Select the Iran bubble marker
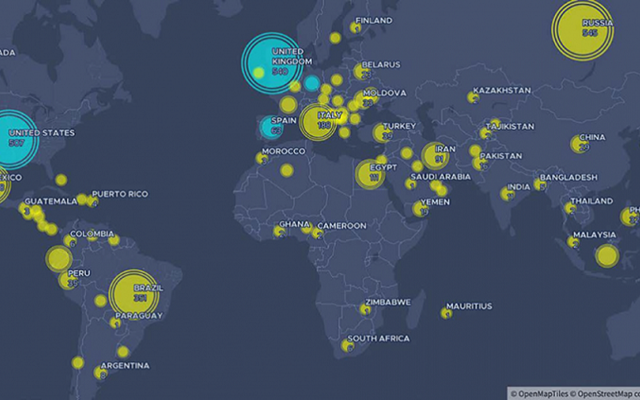This screenshot has width=640, height=400. coord(435,154)
